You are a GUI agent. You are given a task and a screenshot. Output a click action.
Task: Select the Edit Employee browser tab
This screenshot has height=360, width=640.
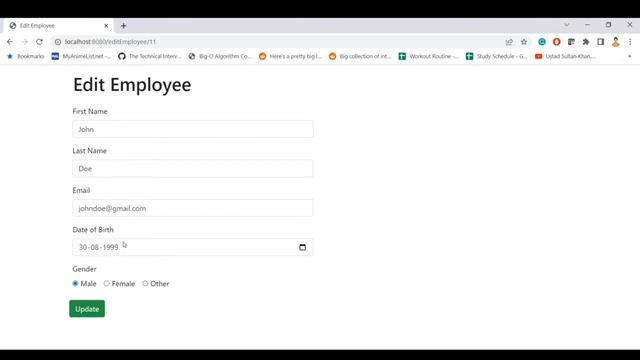tap(58, 26)
